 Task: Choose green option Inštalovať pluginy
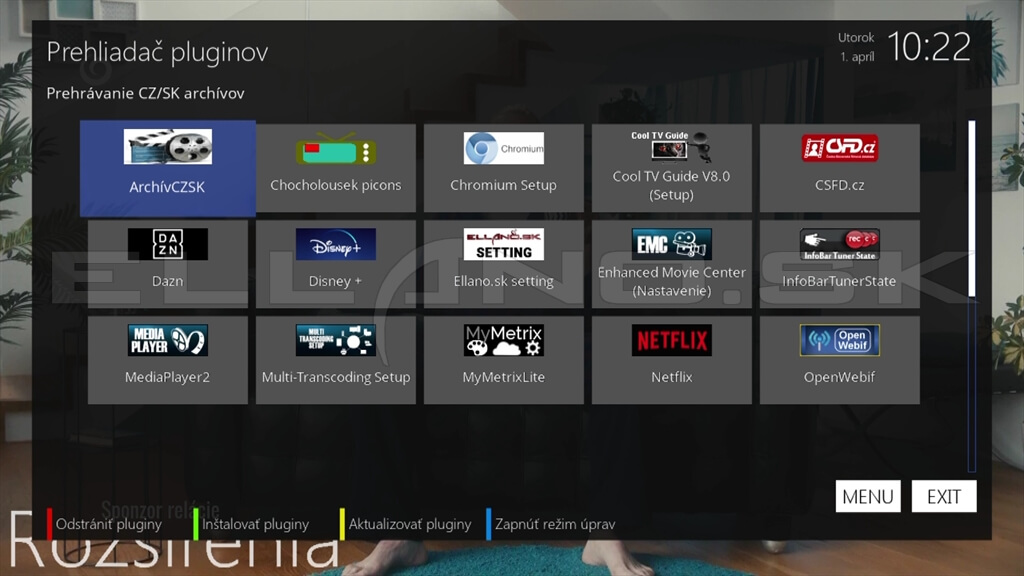255,524
